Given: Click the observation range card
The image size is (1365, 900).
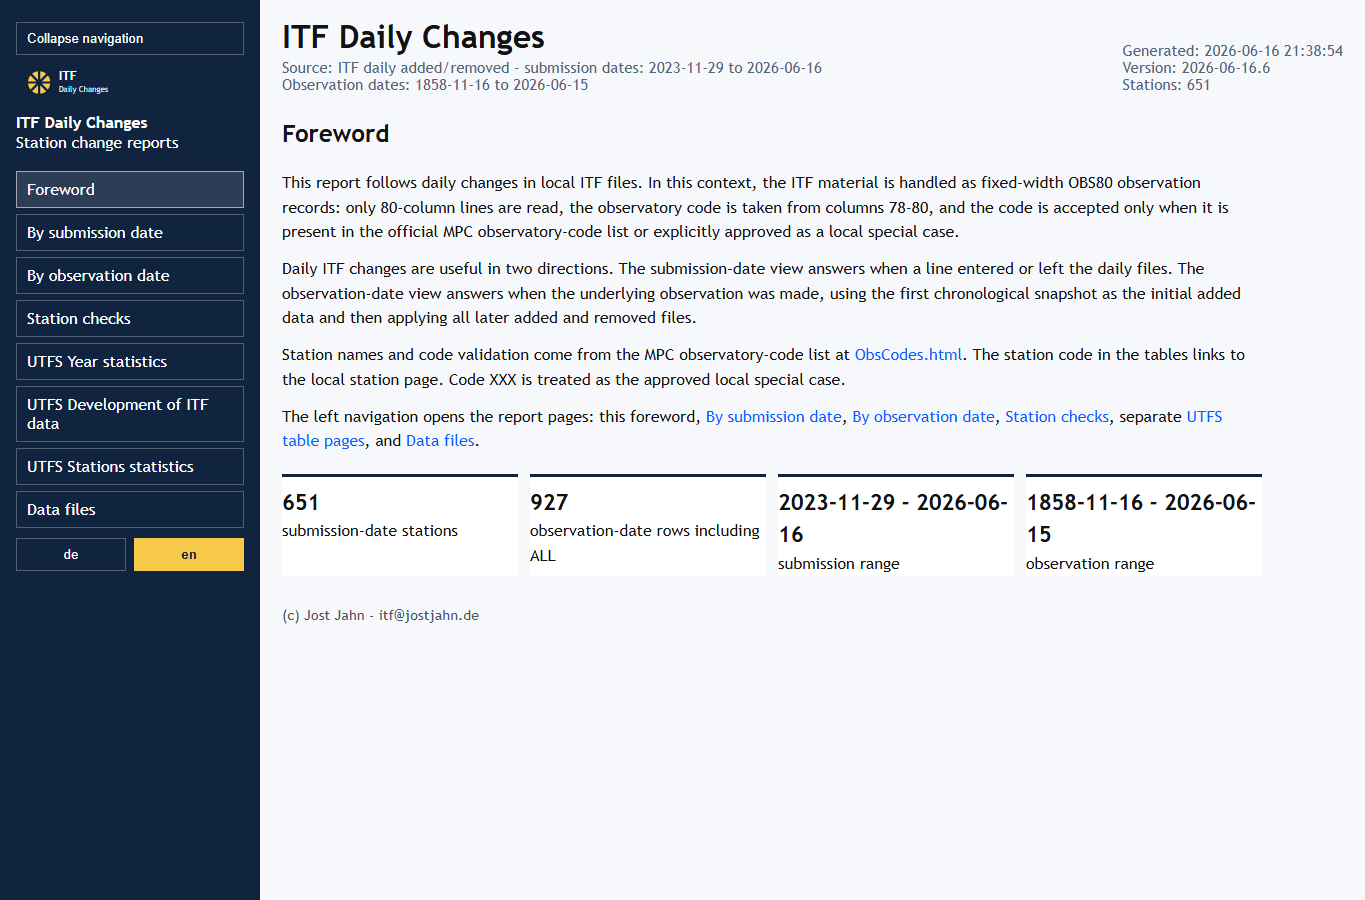Looking at the screenshot, I should (x=1144, y=525).
